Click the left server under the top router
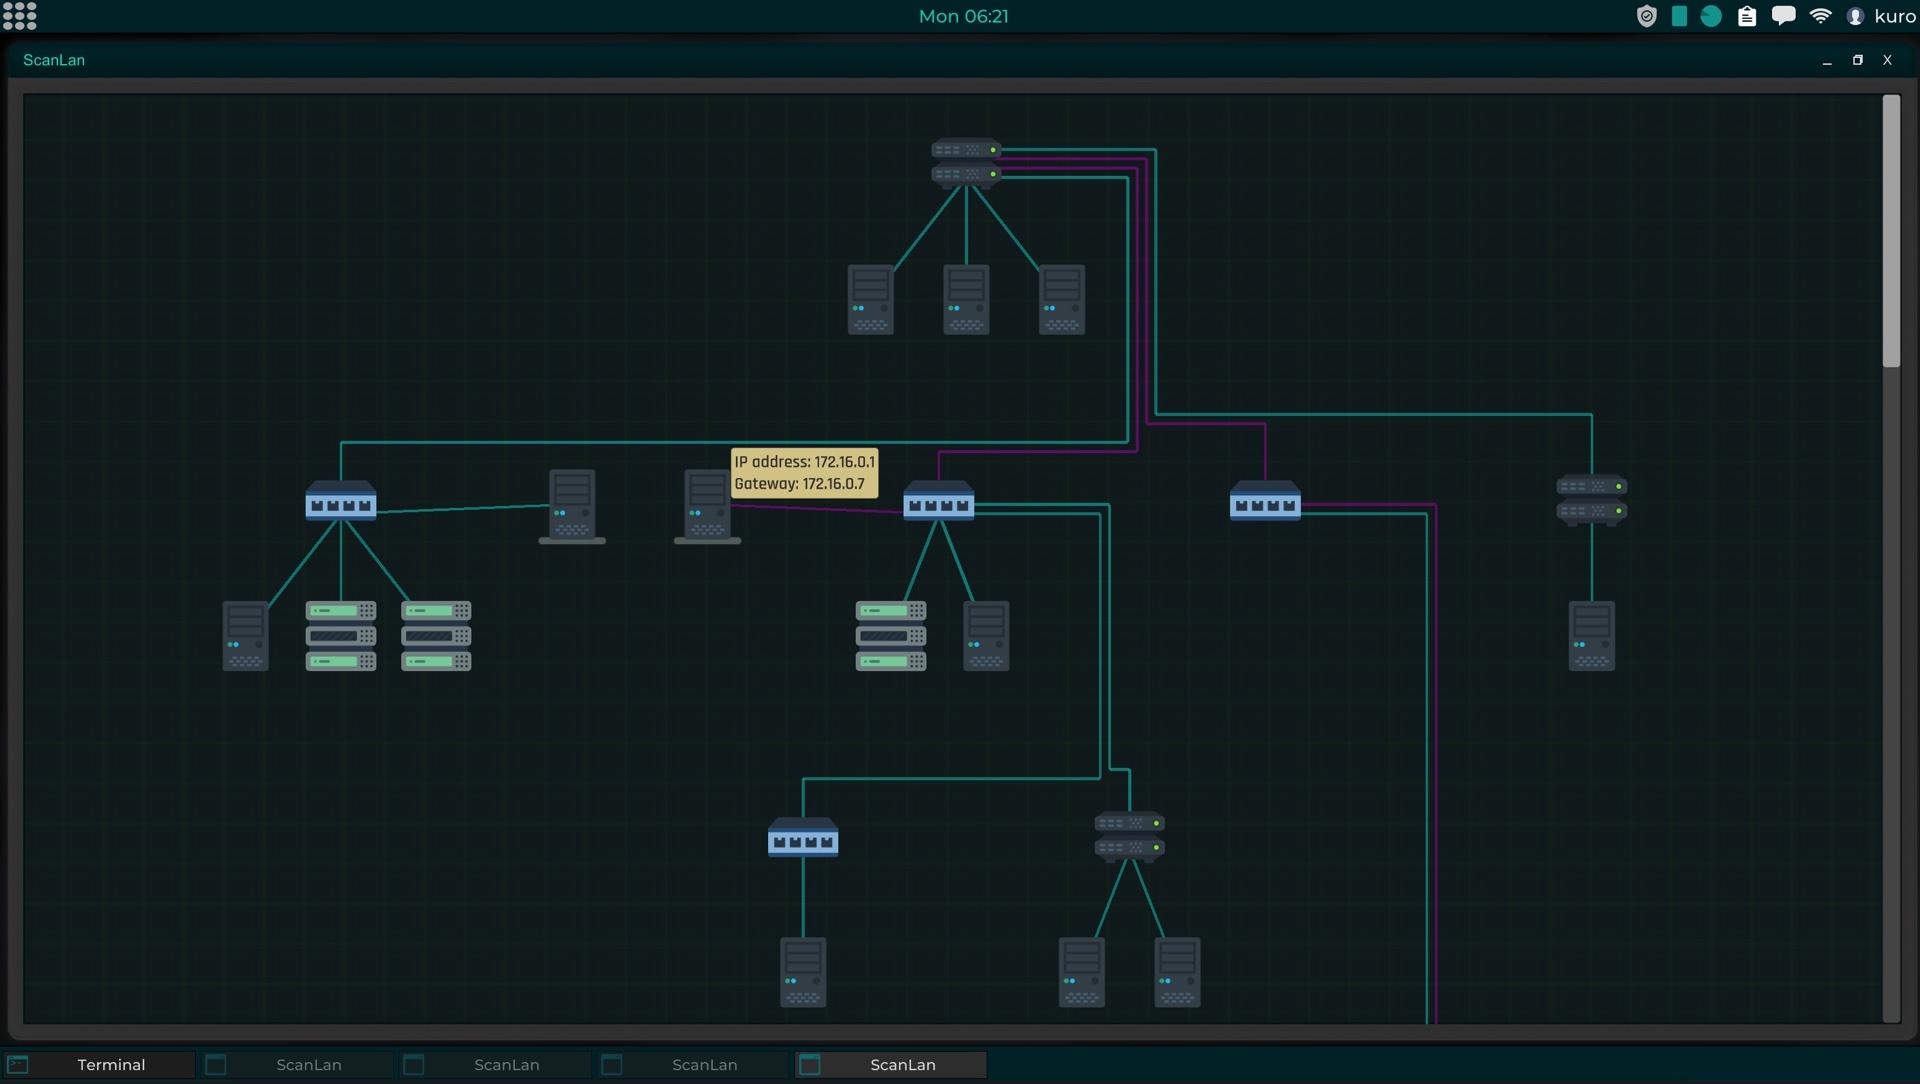Screen dimensions: 1920x1084 [x=870, y=299]
